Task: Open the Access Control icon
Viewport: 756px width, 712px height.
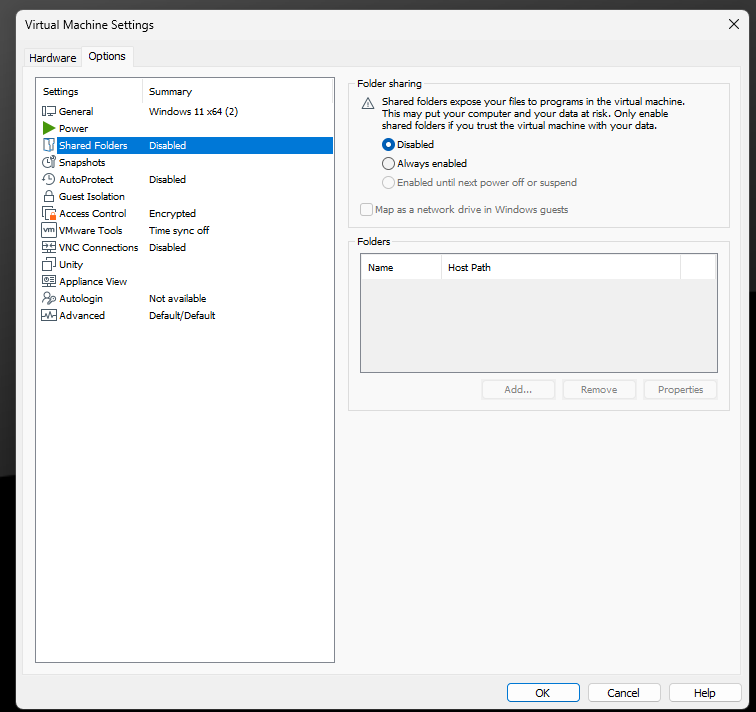Action: coord(49,213)
